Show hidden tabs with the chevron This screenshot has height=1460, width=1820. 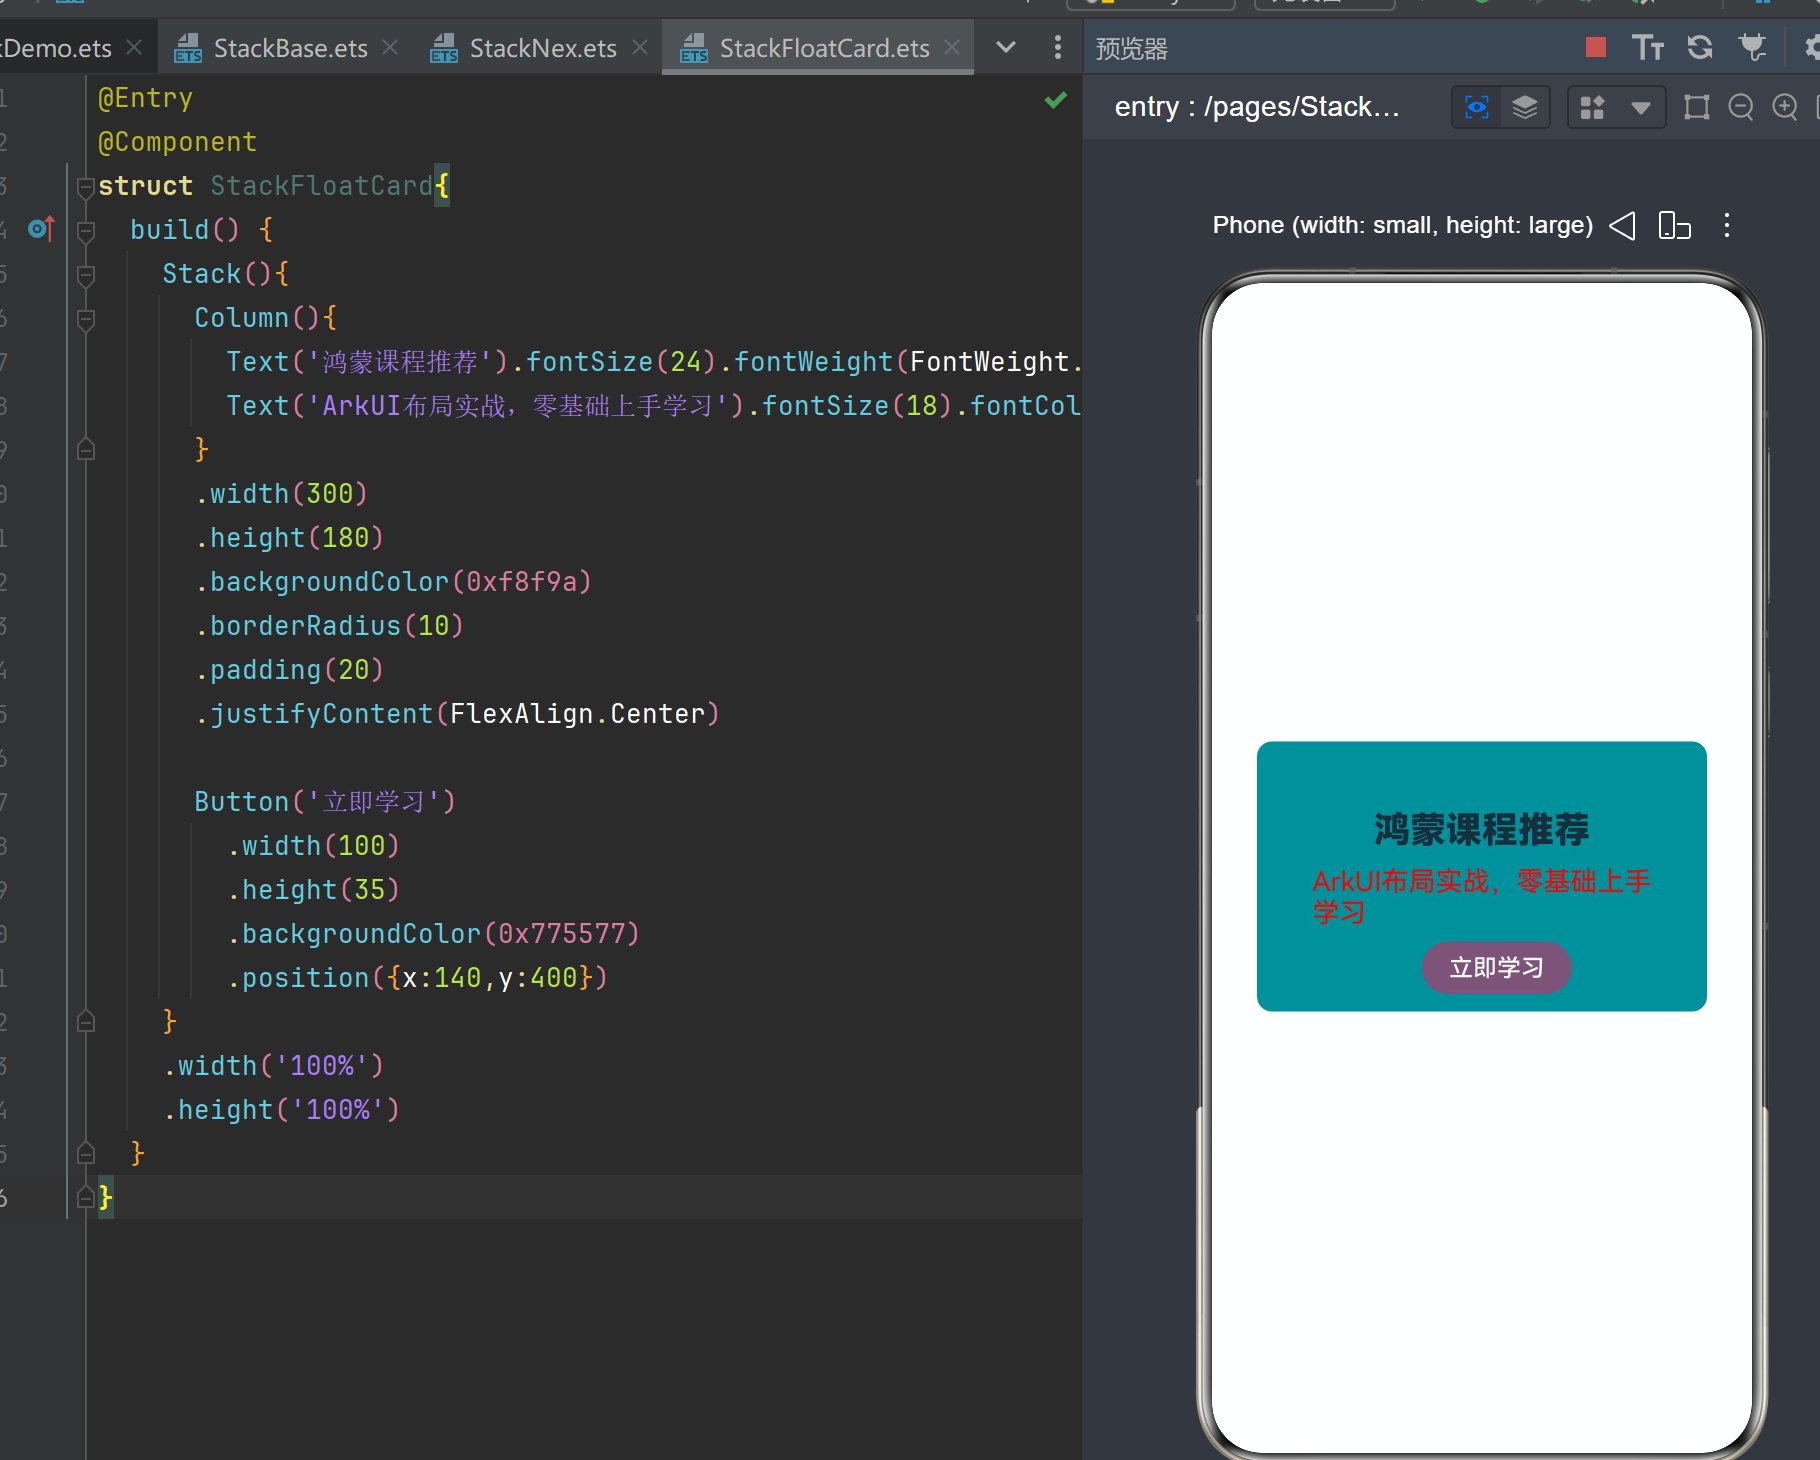point(1006,47)
